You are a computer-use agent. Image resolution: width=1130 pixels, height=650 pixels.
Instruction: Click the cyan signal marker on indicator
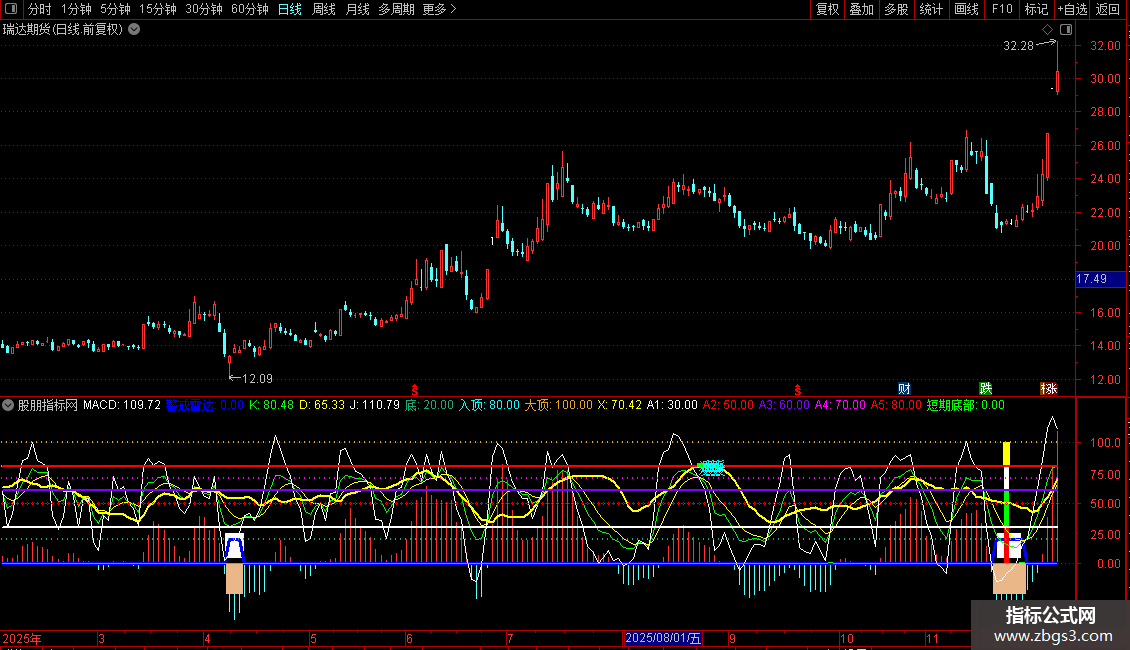pos(711,467)
